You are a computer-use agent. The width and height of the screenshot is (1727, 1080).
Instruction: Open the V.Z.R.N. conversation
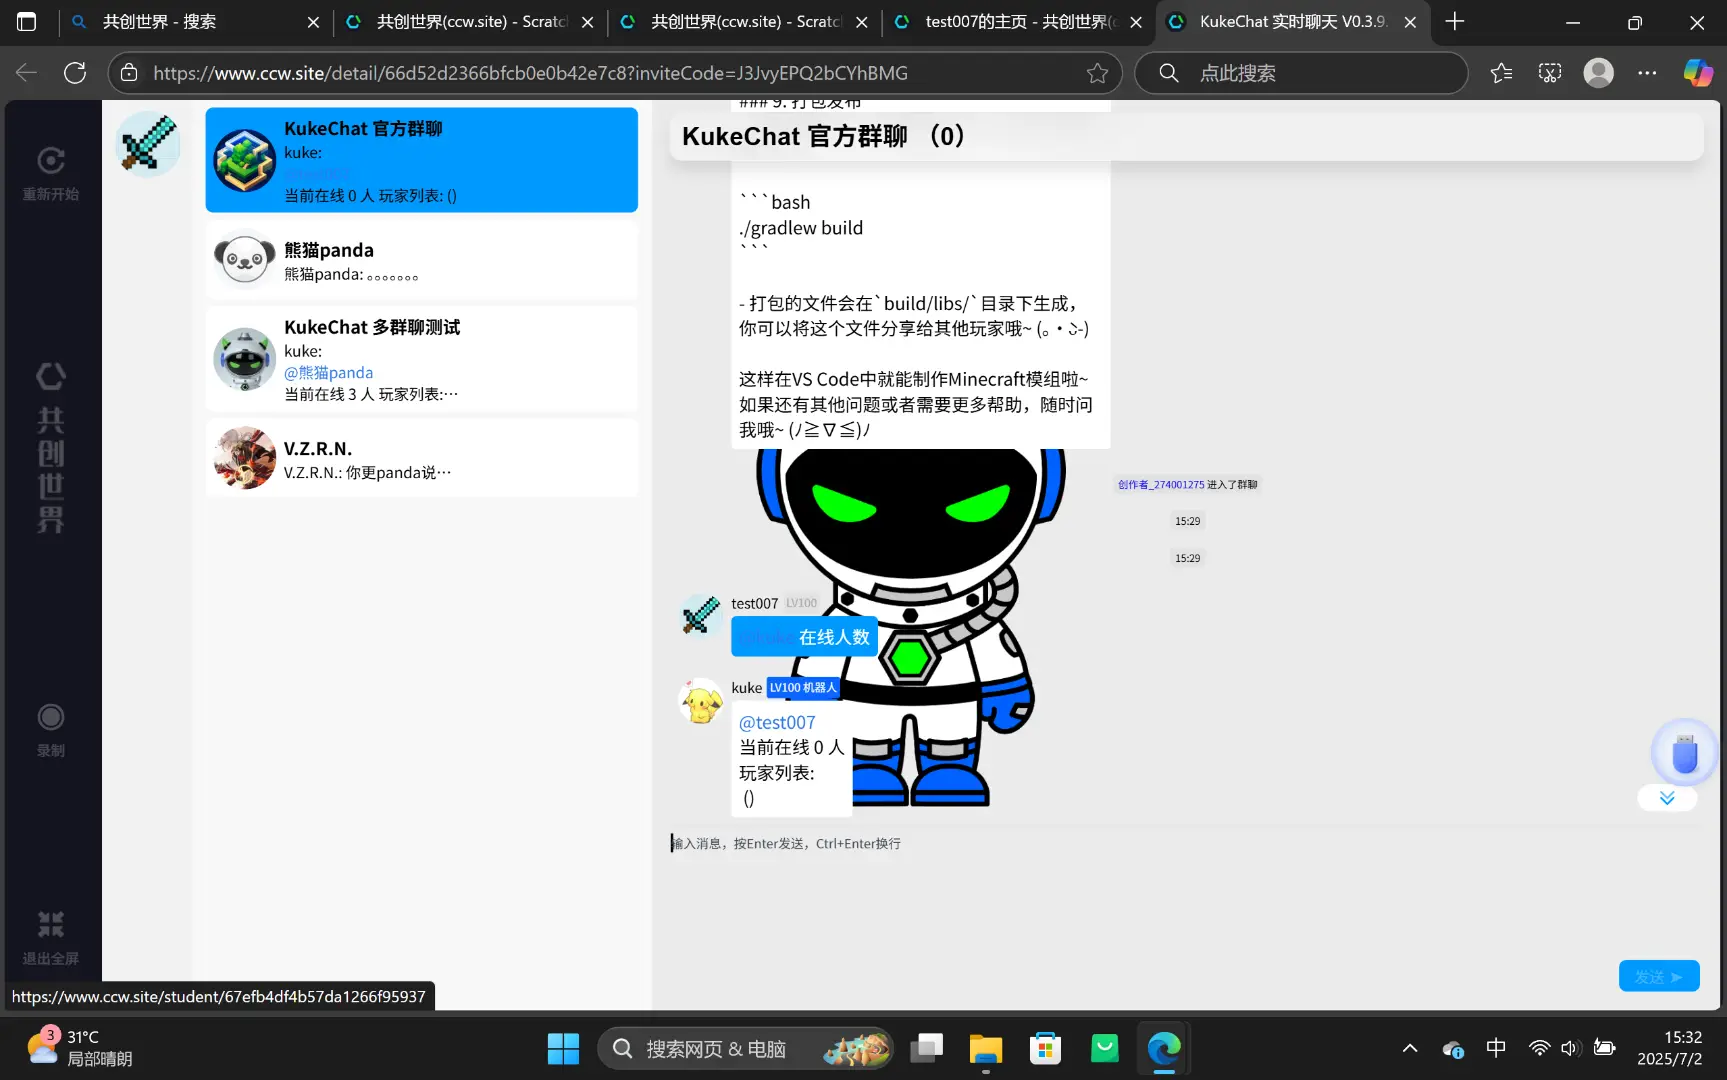421,458
